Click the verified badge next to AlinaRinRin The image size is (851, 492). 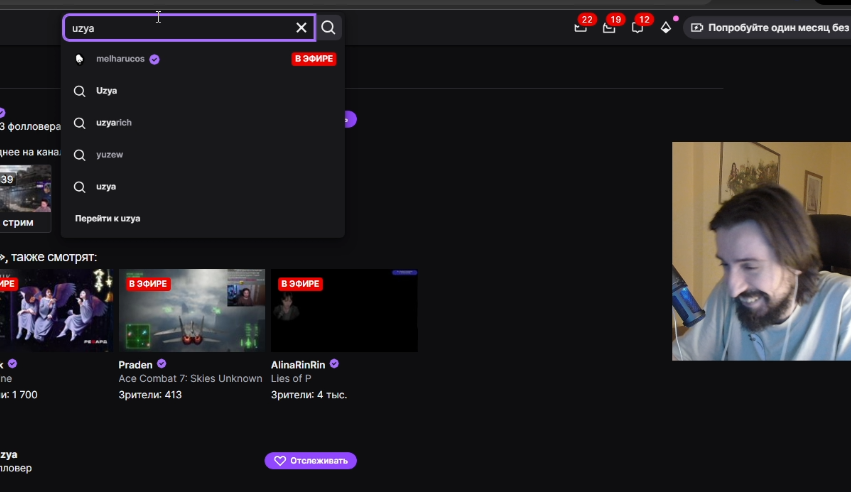(334, 364)
